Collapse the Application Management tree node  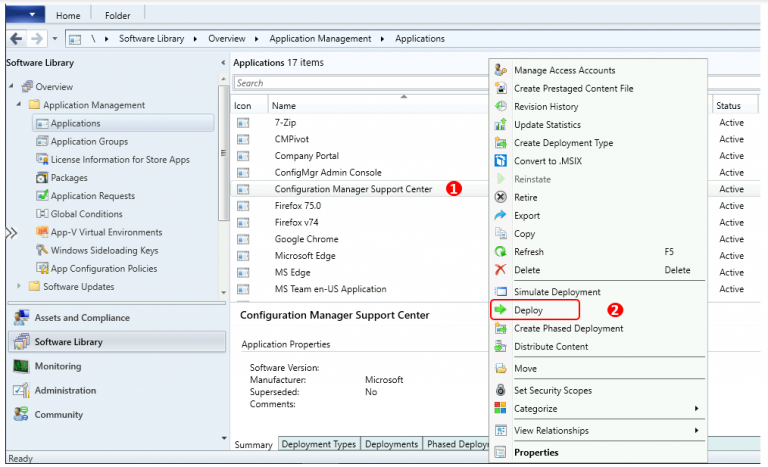pos(20,106)
